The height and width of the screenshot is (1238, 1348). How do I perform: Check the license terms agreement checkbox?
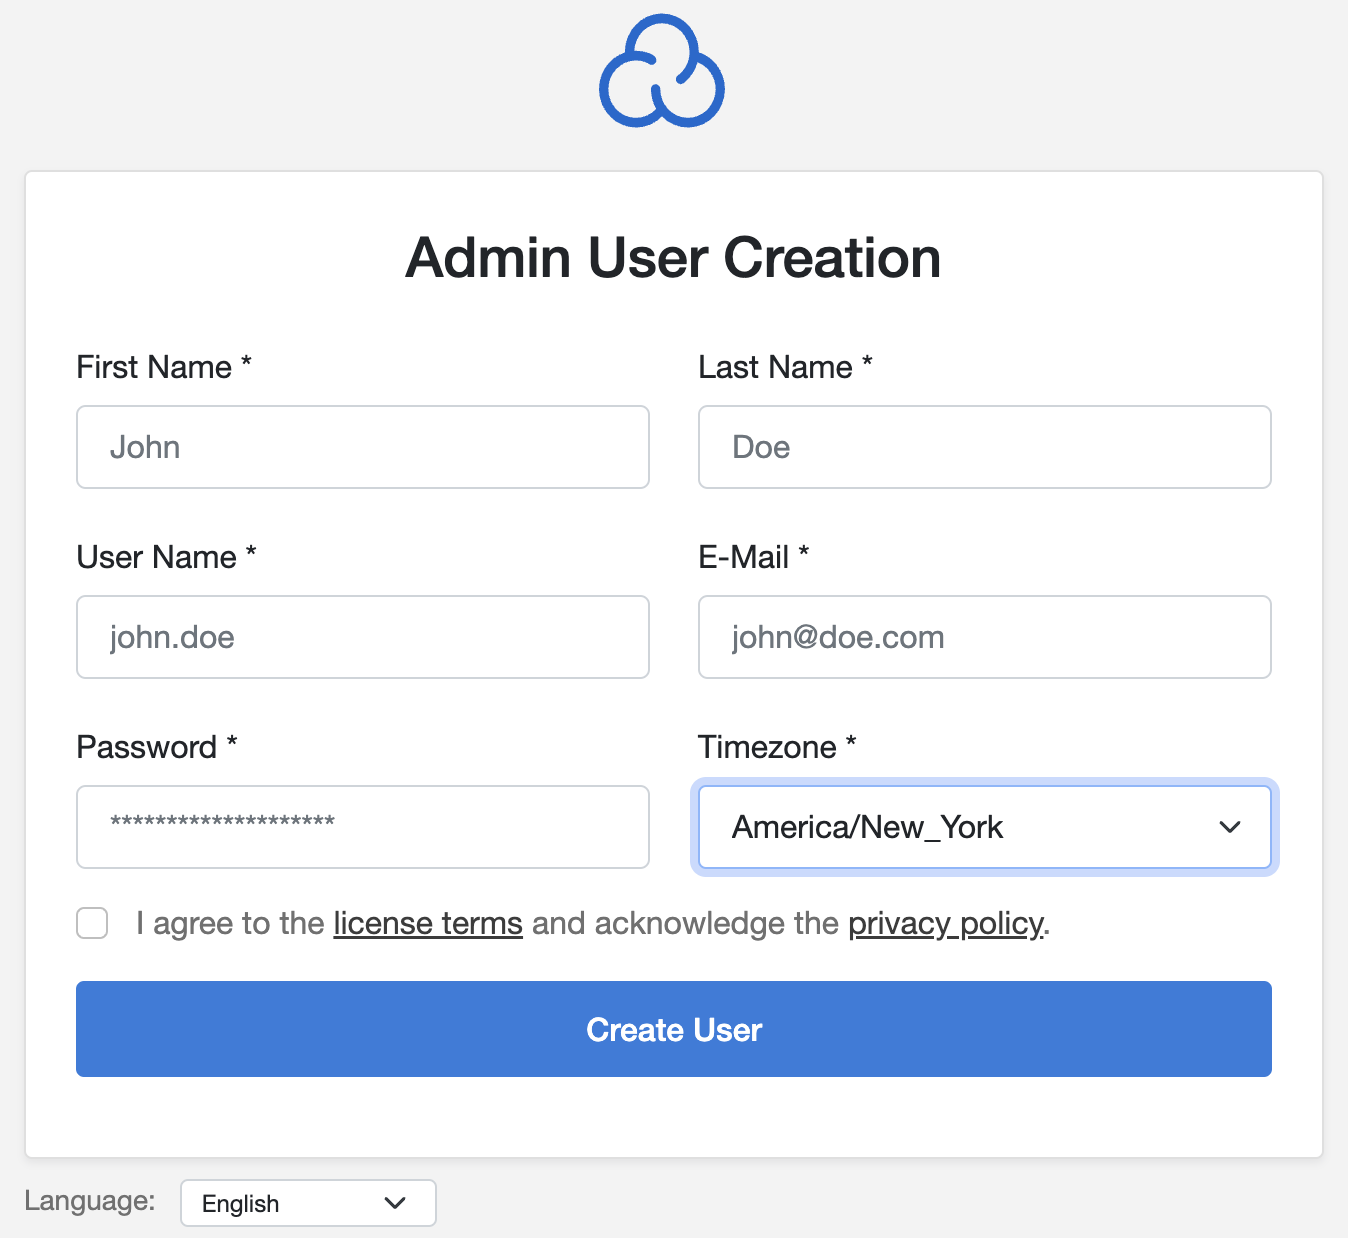92,923
